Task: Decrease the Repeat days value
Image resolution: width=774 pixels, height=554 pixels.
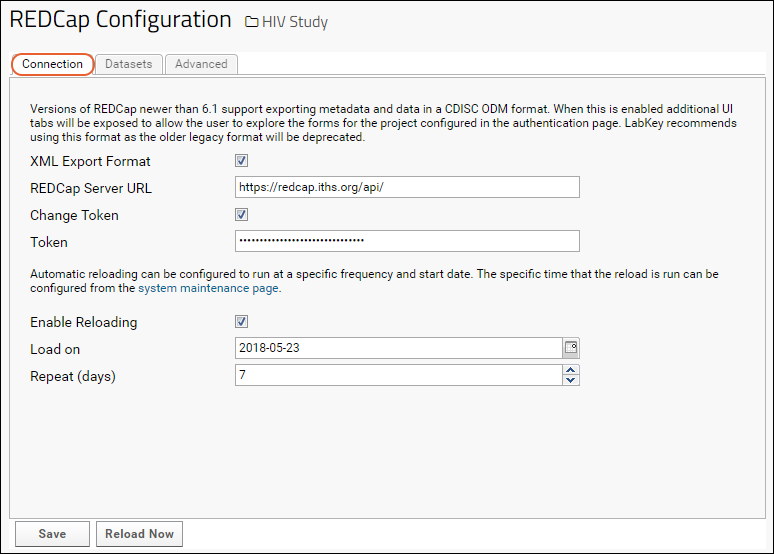Action: [571, 380]
